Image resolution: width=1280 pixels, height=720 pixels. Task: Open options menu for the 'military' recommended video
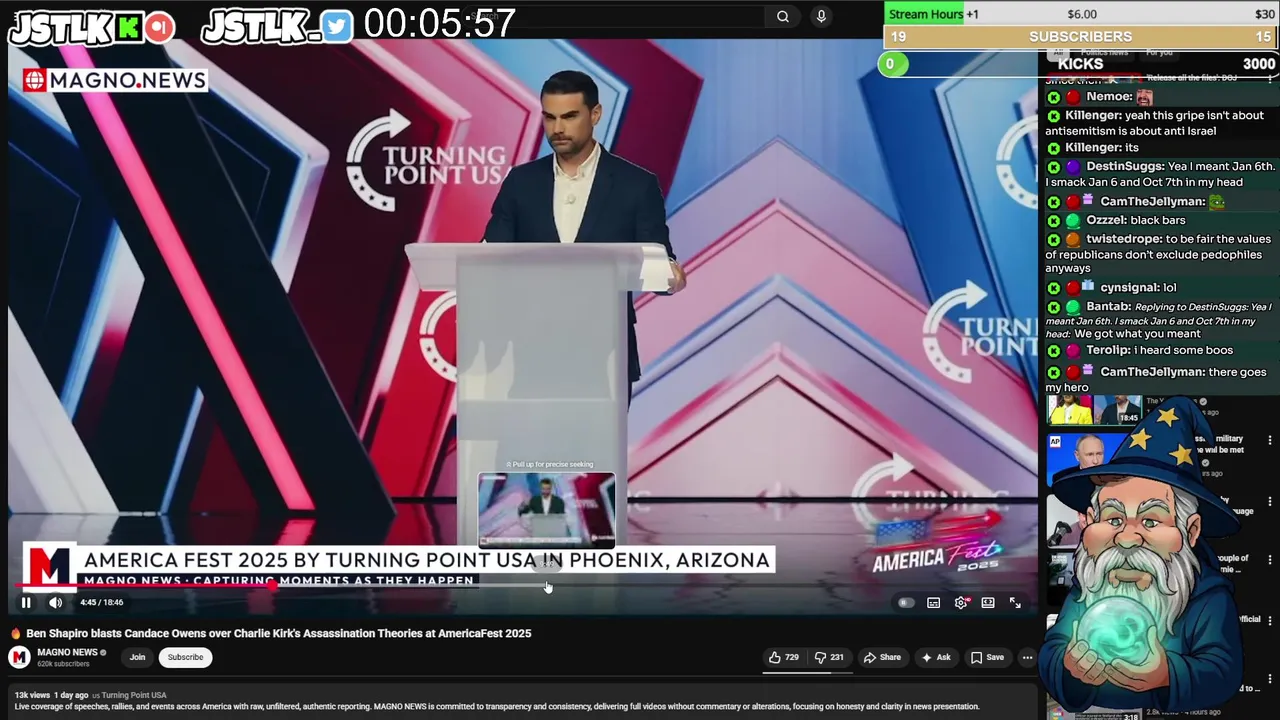pos(1270,440)
